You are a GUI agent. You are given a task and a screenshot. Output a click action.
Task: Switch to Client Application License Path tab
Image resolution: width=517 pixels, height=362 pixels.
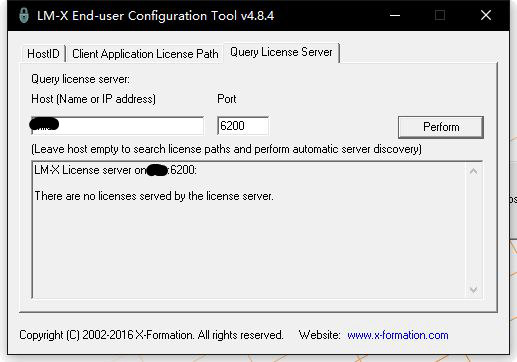145,54
